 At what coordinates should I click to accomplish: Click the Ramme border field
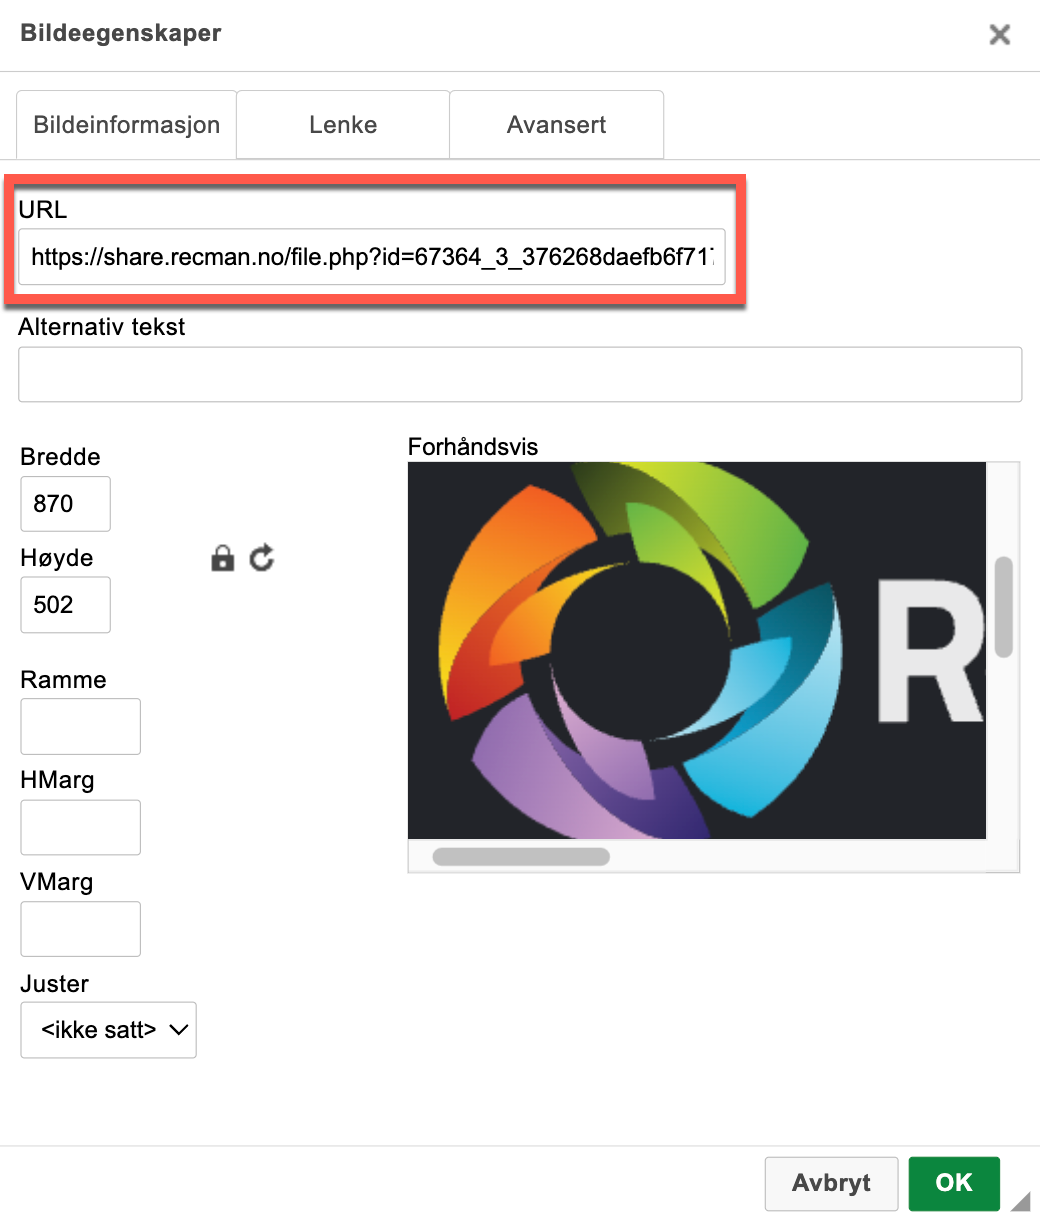click(x=80, y=726)
